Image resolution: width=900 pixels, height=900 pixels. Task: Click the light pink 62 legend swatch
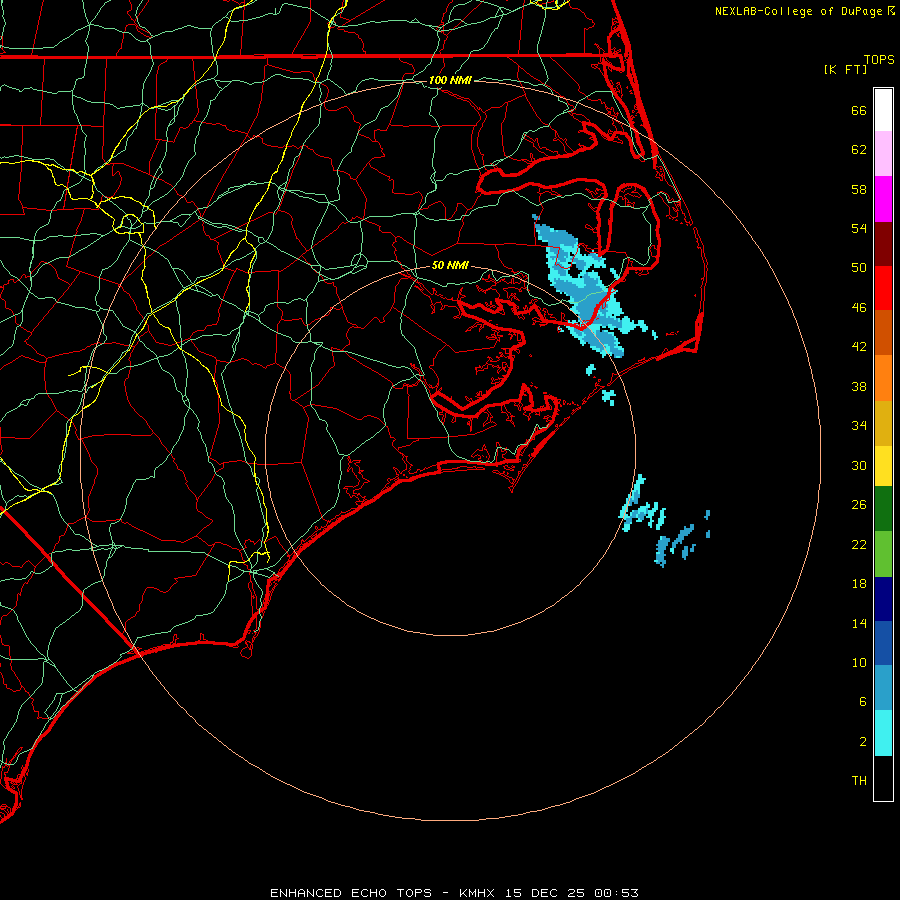883,154
